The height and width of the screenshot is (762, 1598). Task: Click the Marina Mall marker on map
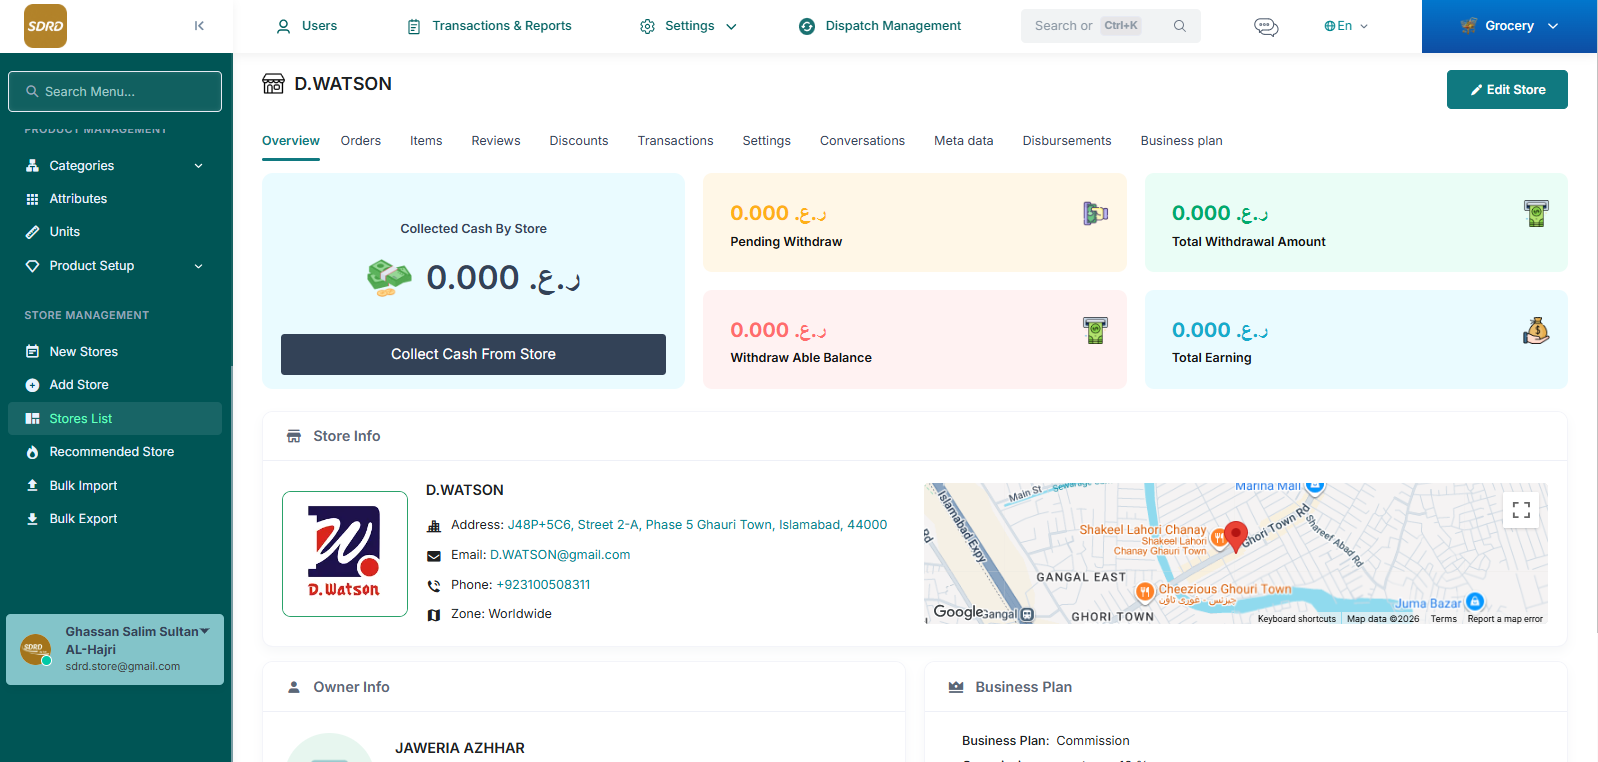click(x=1315, y=487)
